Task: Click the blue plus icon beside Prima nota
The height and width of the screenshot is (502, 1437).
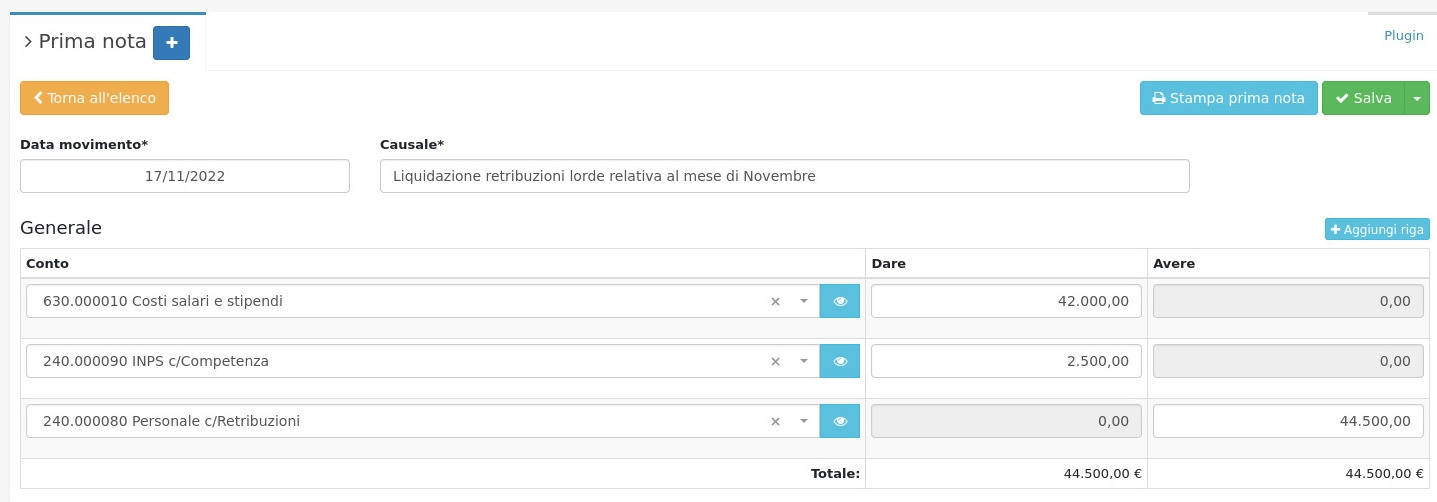Action: [x=171, y=43]
